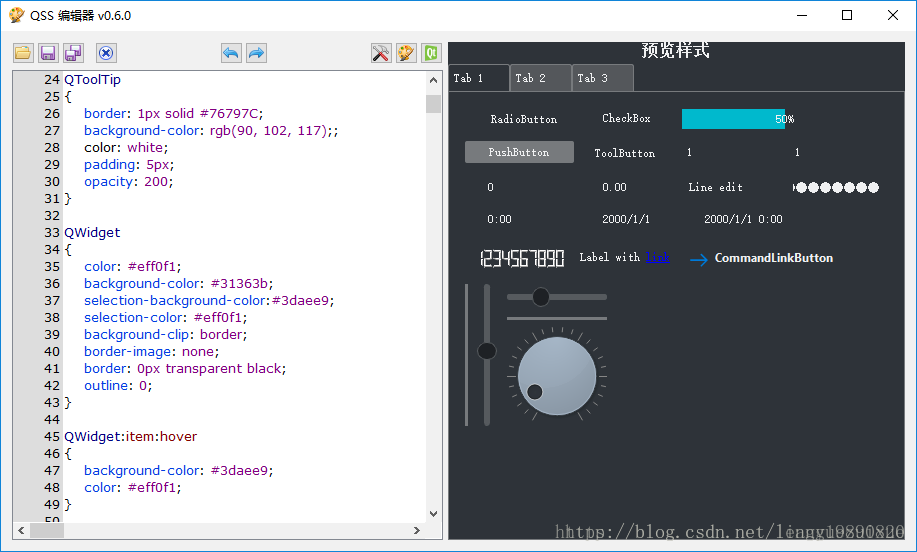917x552 pixels.
Task: Click horizontal scrollbar right arrow
Action: pyautogui.click(x=417, y=530)
